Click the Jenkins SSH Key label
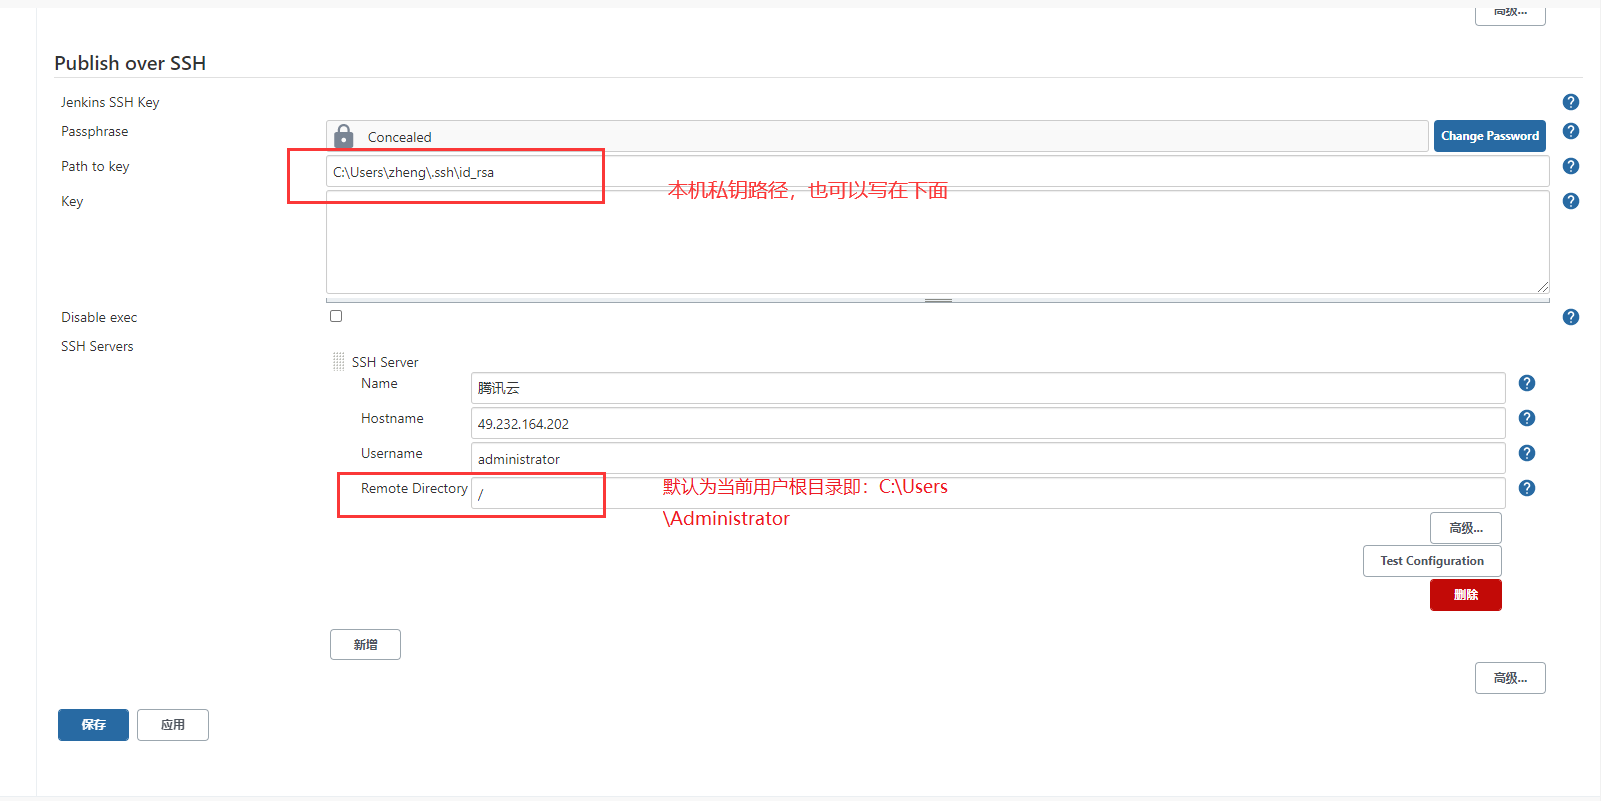This screenshot has width=1601, height=801. 110,102
